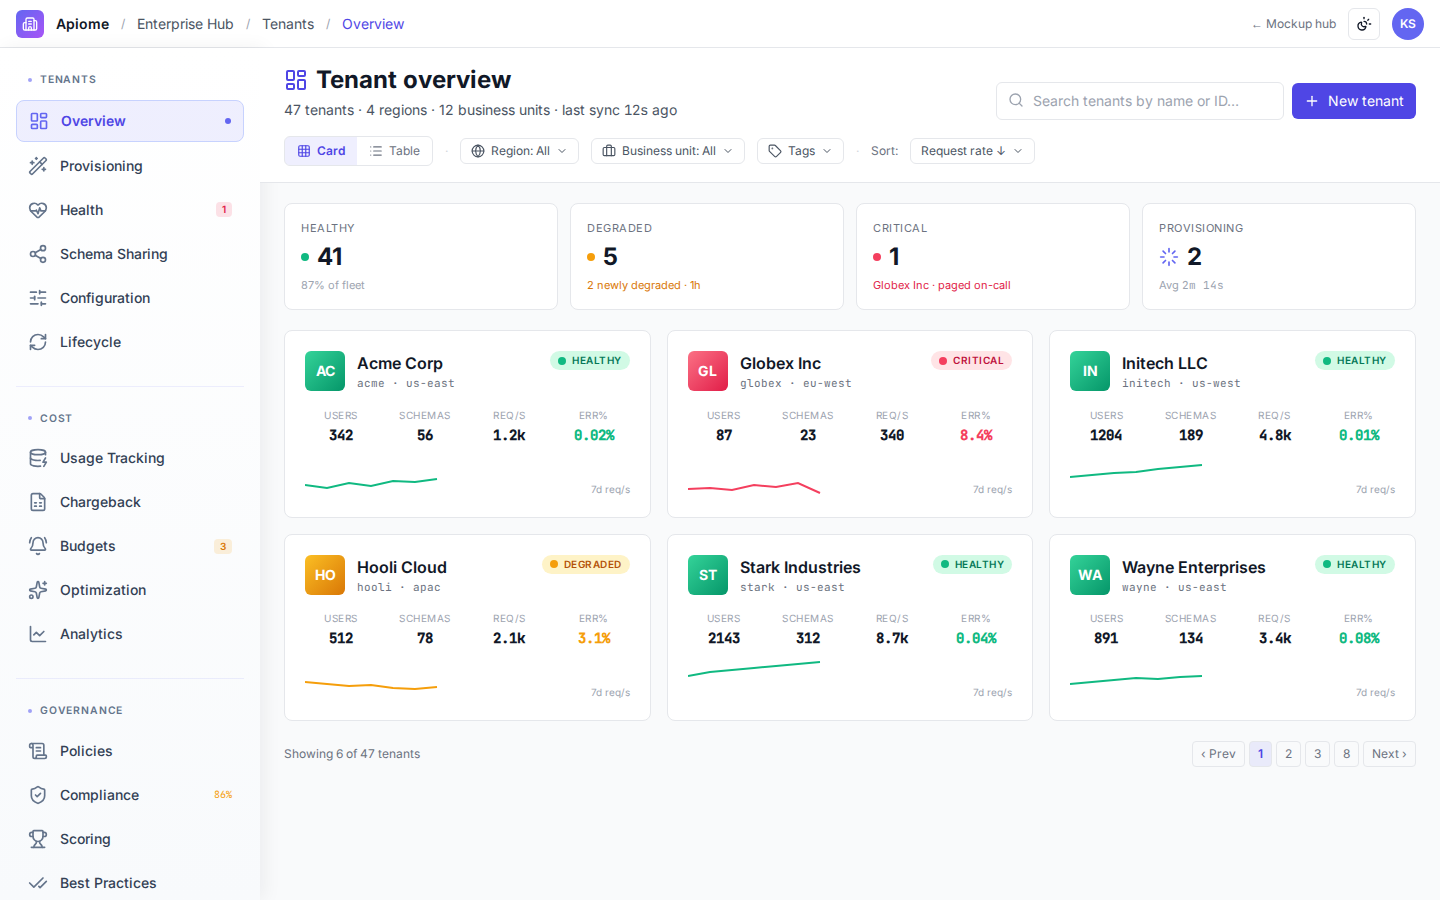Open the Degraded summary card
The image size is (1440, 900).
707,257
